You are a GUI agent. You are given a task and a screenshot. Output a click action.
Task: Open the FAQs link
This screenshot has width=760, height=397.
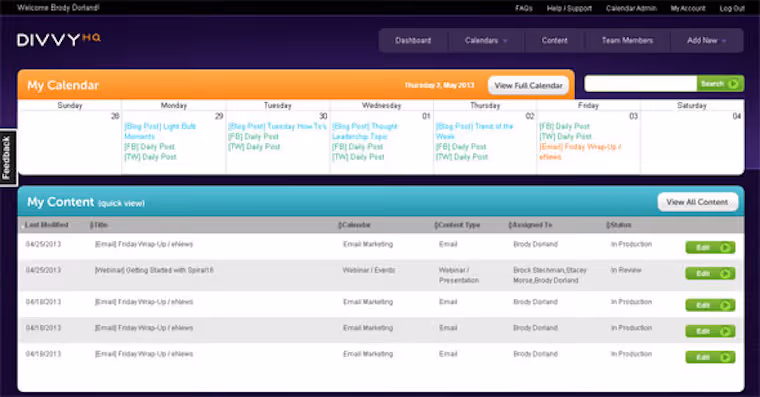(x=523, y=8)
